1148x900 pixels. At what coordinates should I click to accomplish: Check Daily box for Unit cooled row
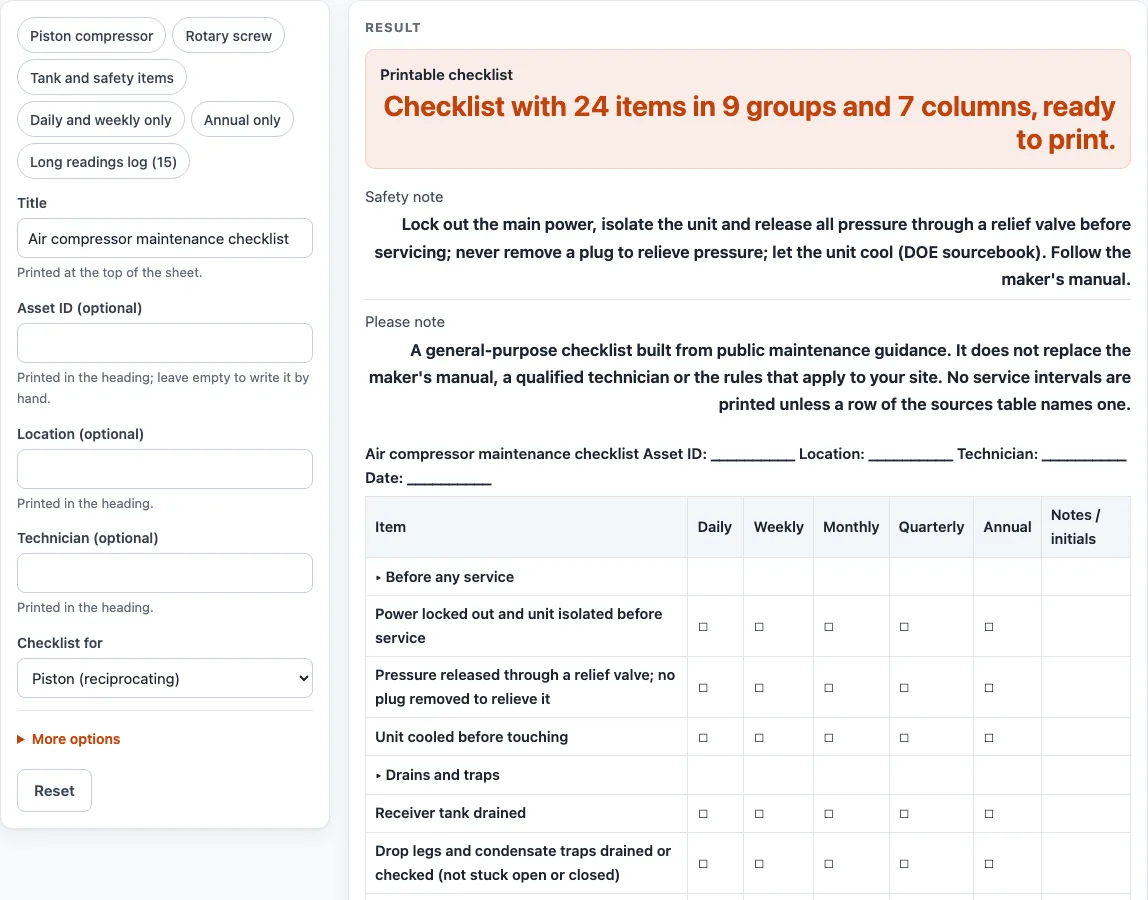tap(703, 737)
